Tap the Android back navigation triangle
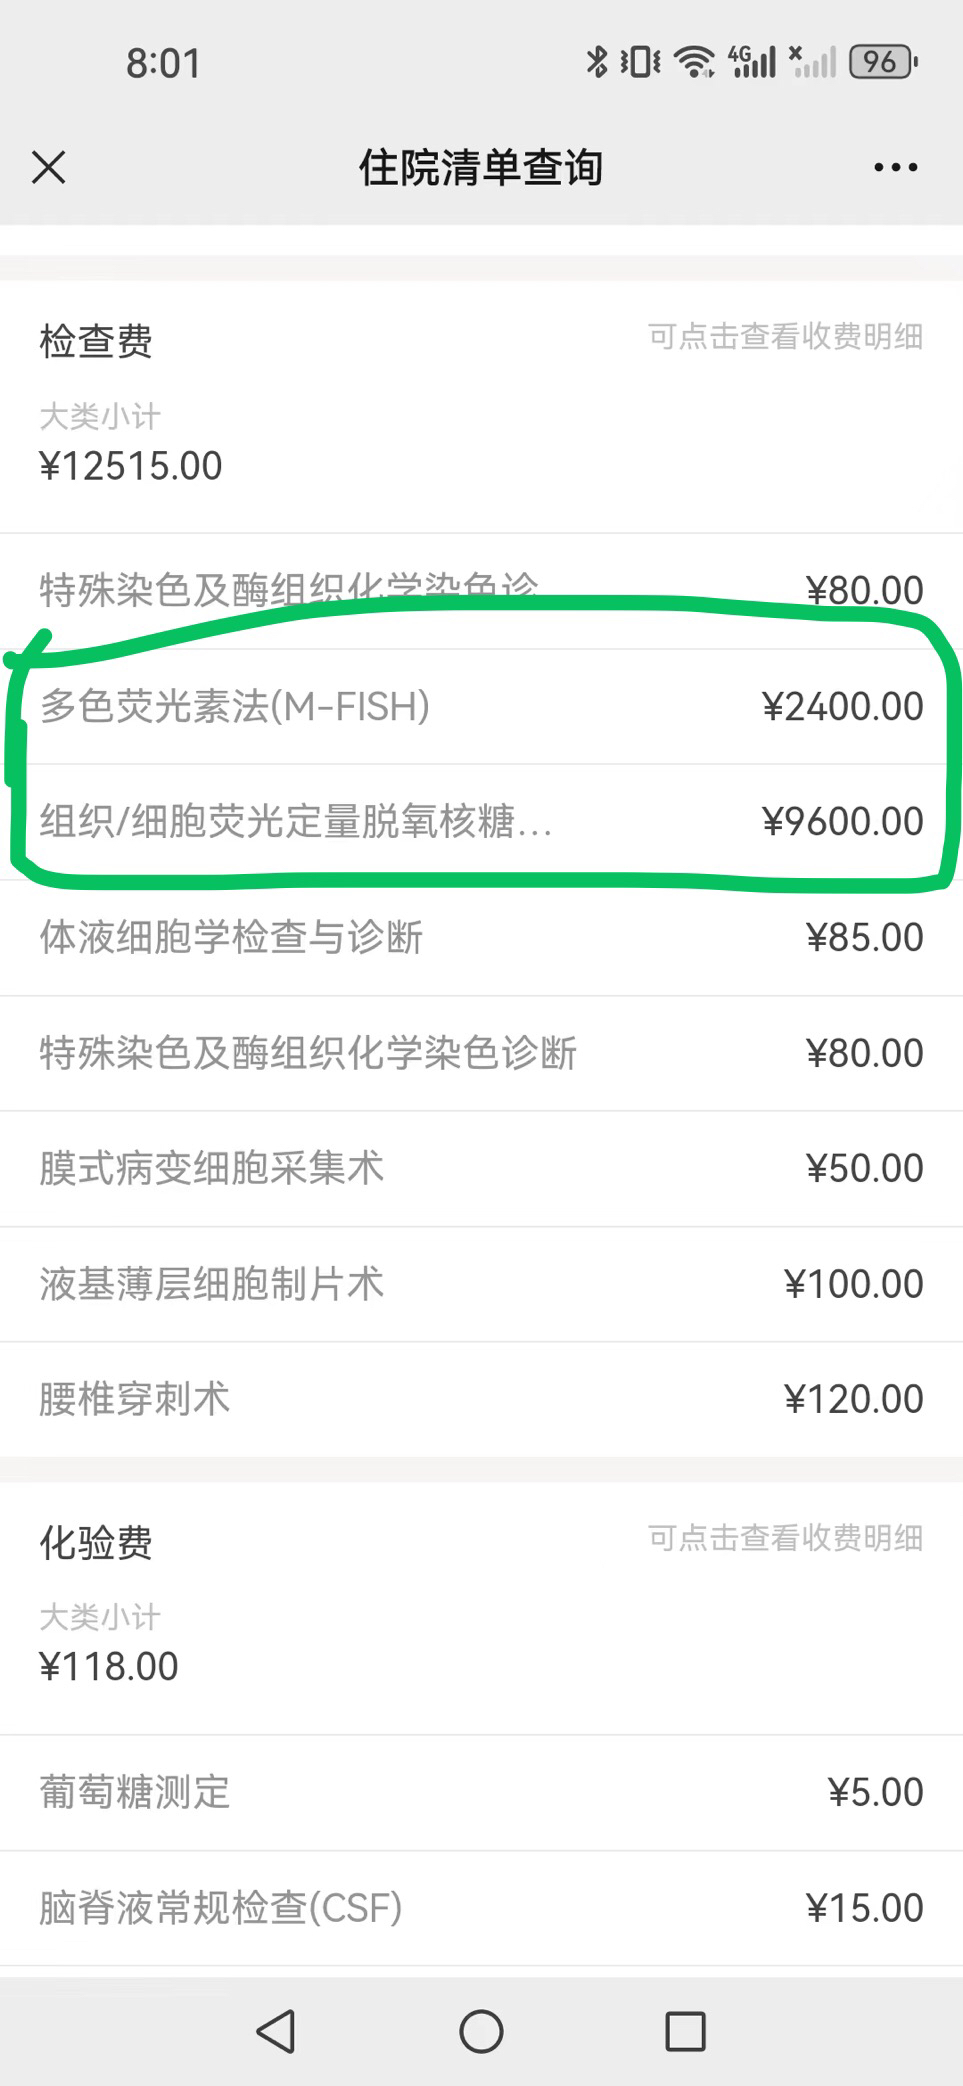This screenshot has height=2086, width=963. tap(276, 2031)
